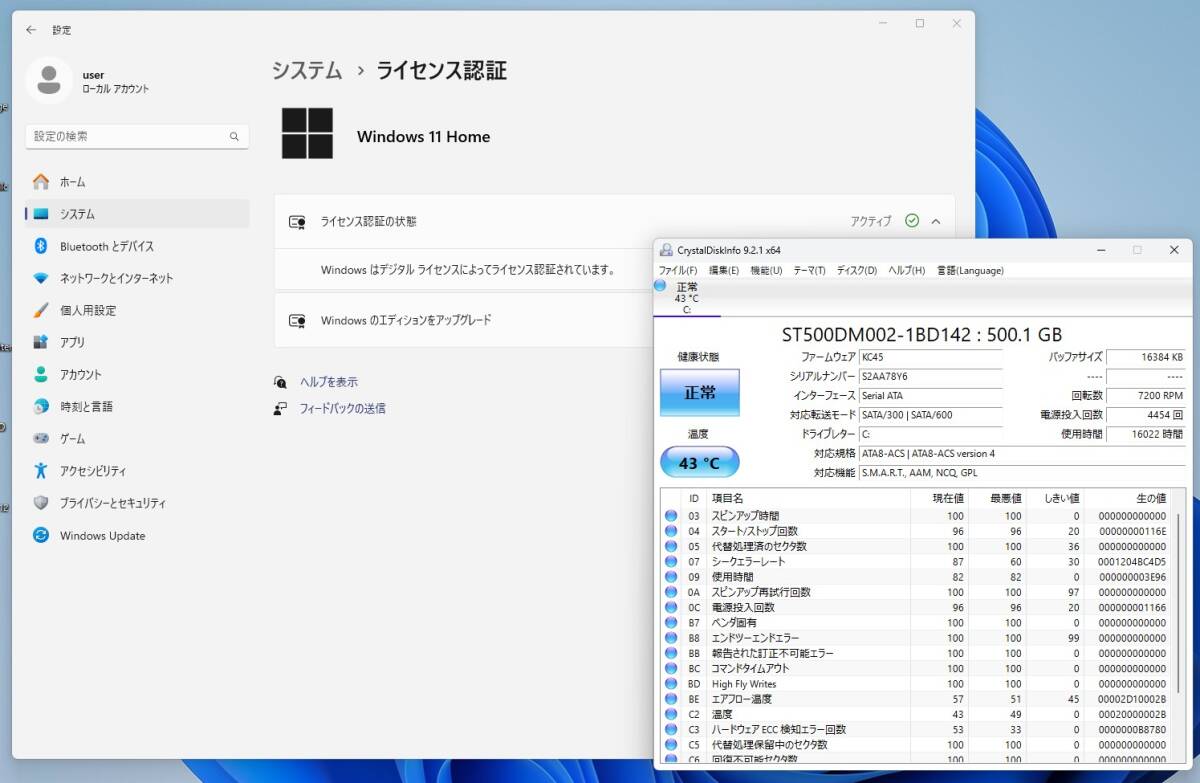
Task: Click the フィードバックの送信 feedback icon
Action: [281, 408]
